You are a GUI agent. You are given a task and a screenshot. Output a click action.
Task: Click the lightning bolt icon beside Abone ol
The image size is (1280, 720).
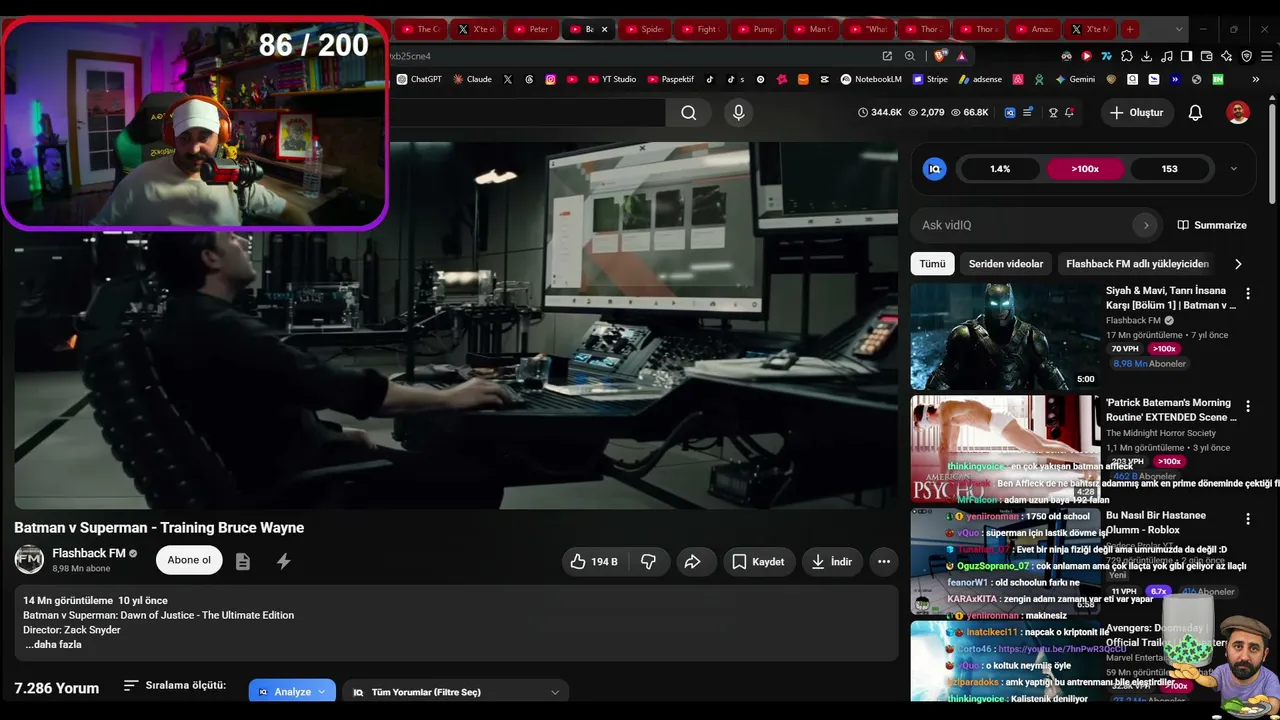coord(284,562)
